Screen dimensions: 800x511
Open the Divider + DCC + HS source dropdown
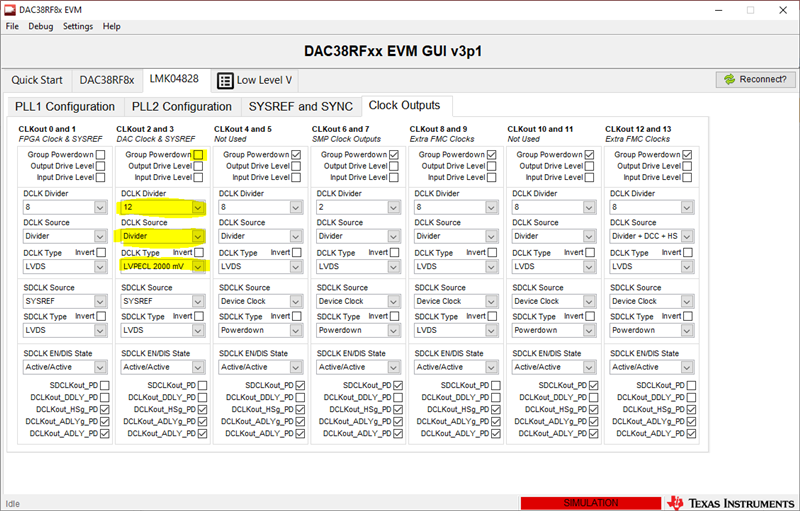(x=652, y=236)
